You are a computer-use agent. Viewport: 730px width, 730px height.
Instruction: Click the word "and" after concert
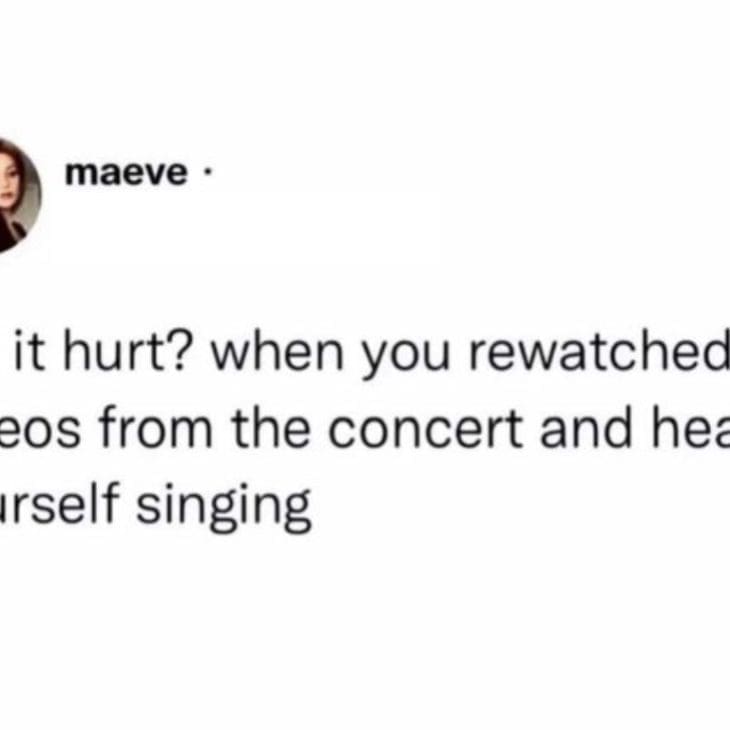[585, 426]
